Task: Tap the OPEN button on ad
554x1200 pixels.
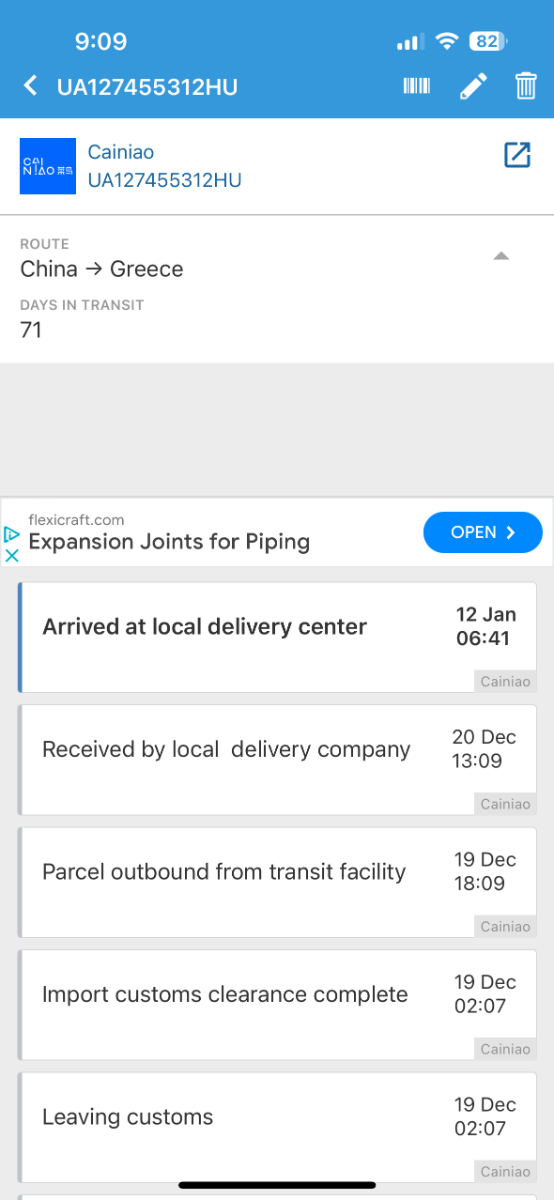Action: point(483,532)
